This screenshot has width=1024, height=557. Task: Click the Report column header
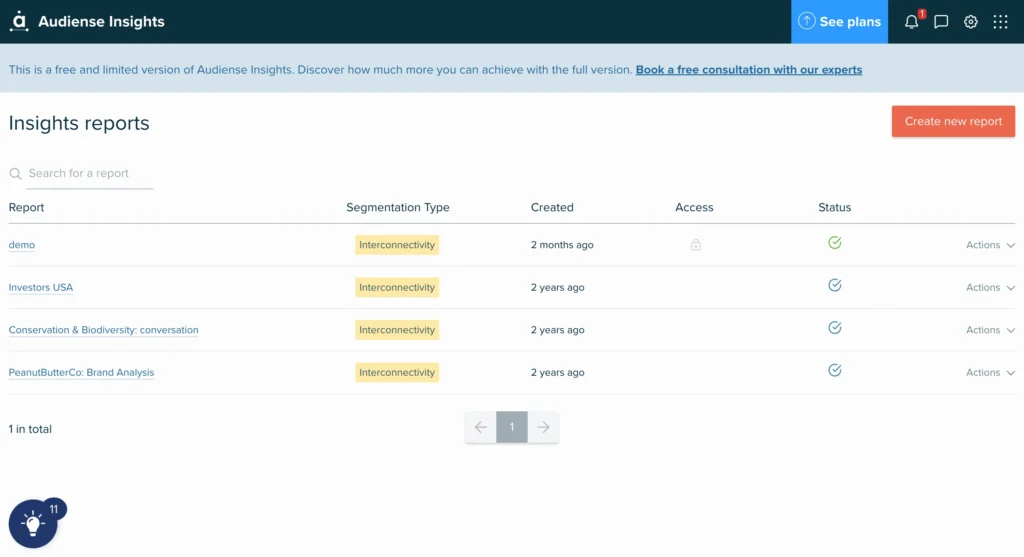(26, 207)
